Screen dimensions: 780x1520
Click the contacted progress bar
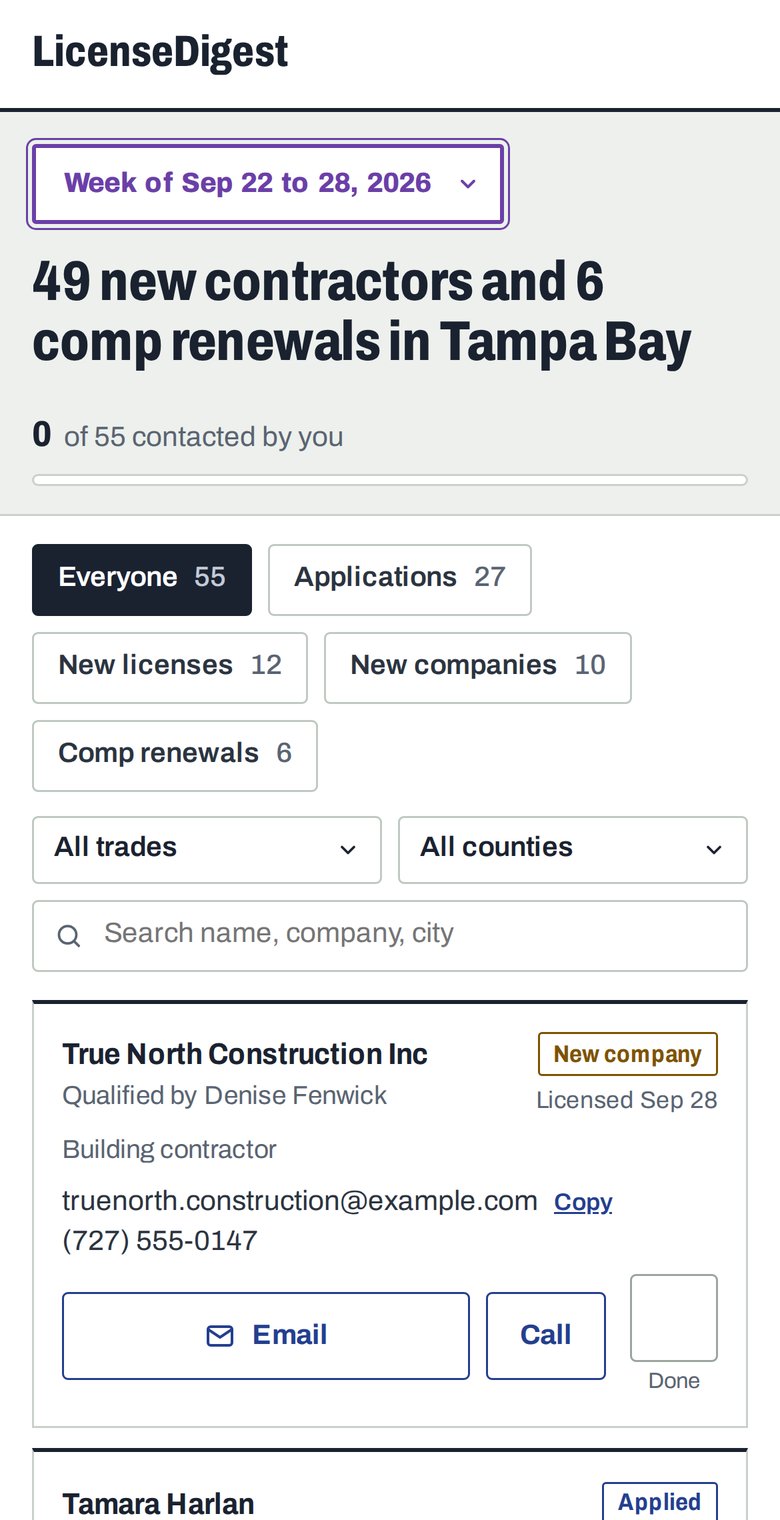[x=390, y=480]
